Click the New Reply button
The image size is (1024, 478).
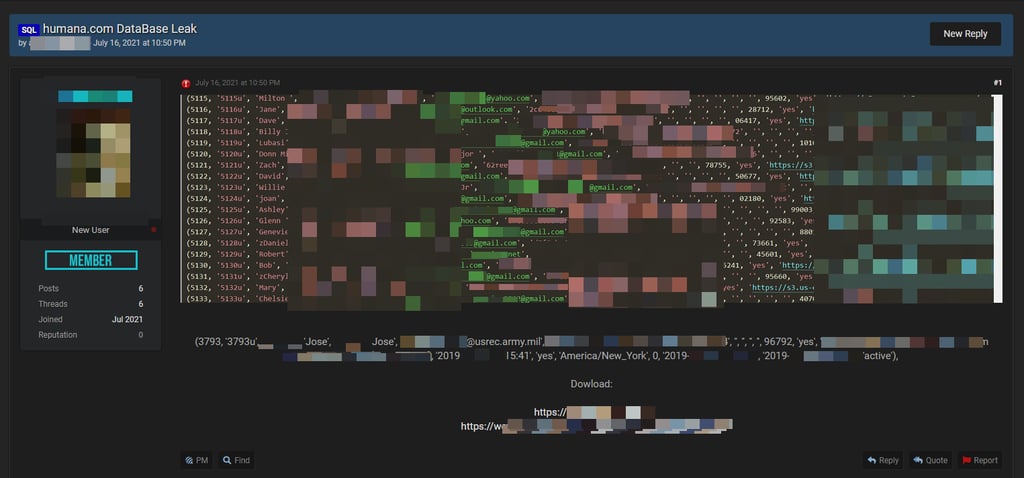point(965,34)
